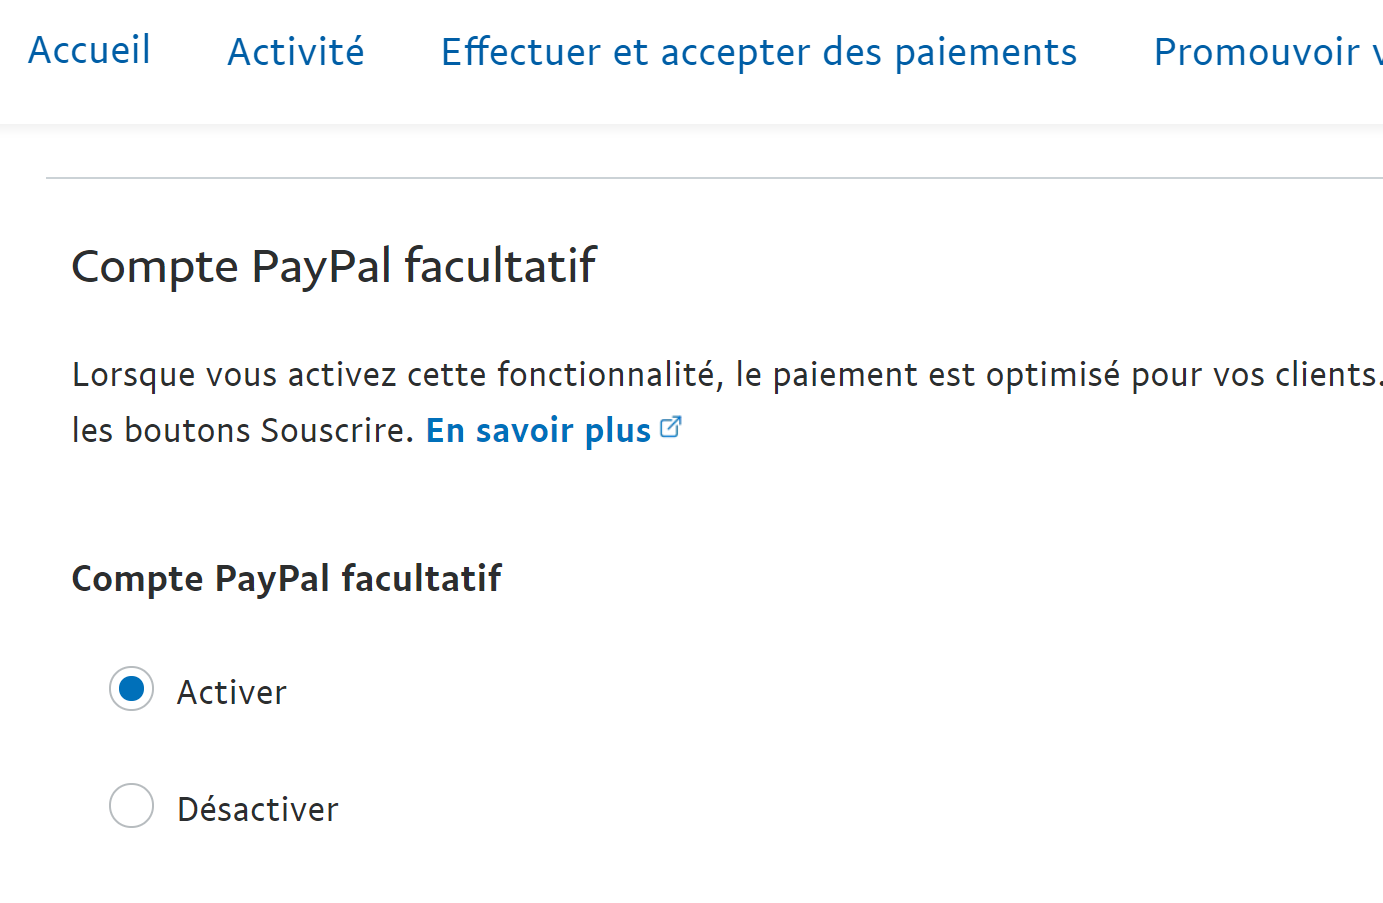Select the Désactiver radio button

click(131, 806)
